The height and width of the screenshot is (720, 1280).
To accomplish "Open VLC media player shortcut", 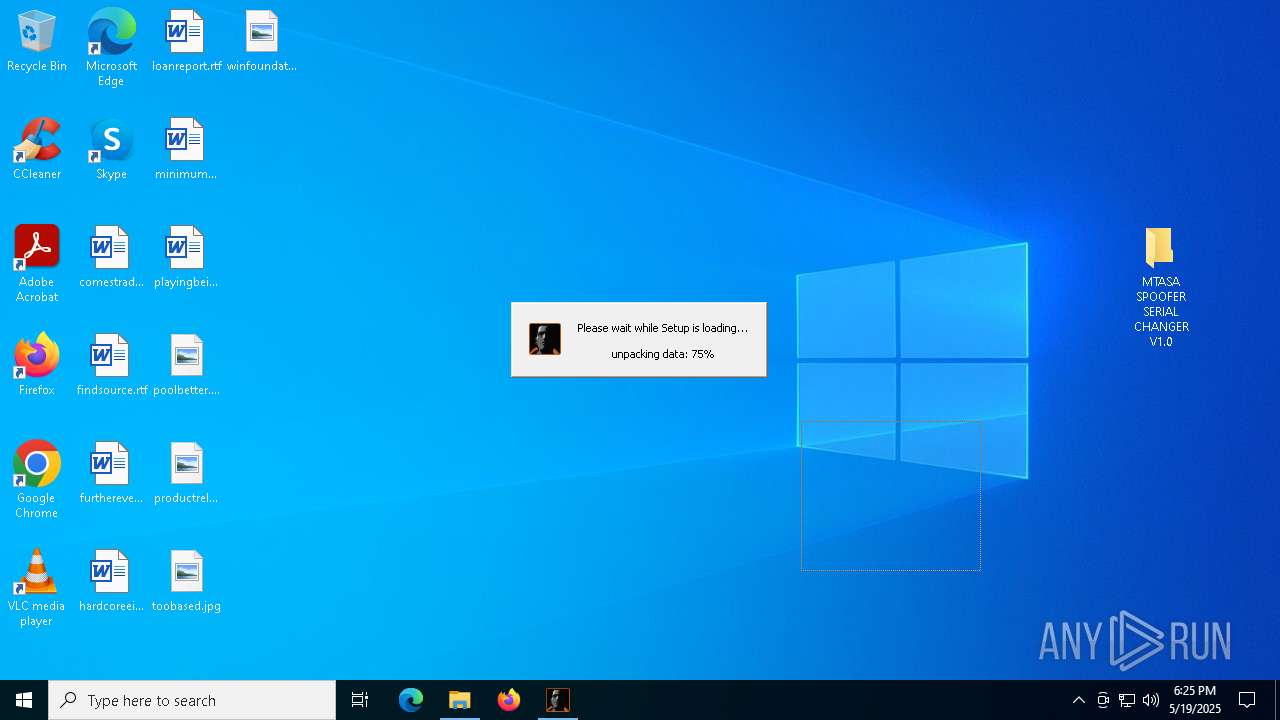I will [x=37, y=588].
